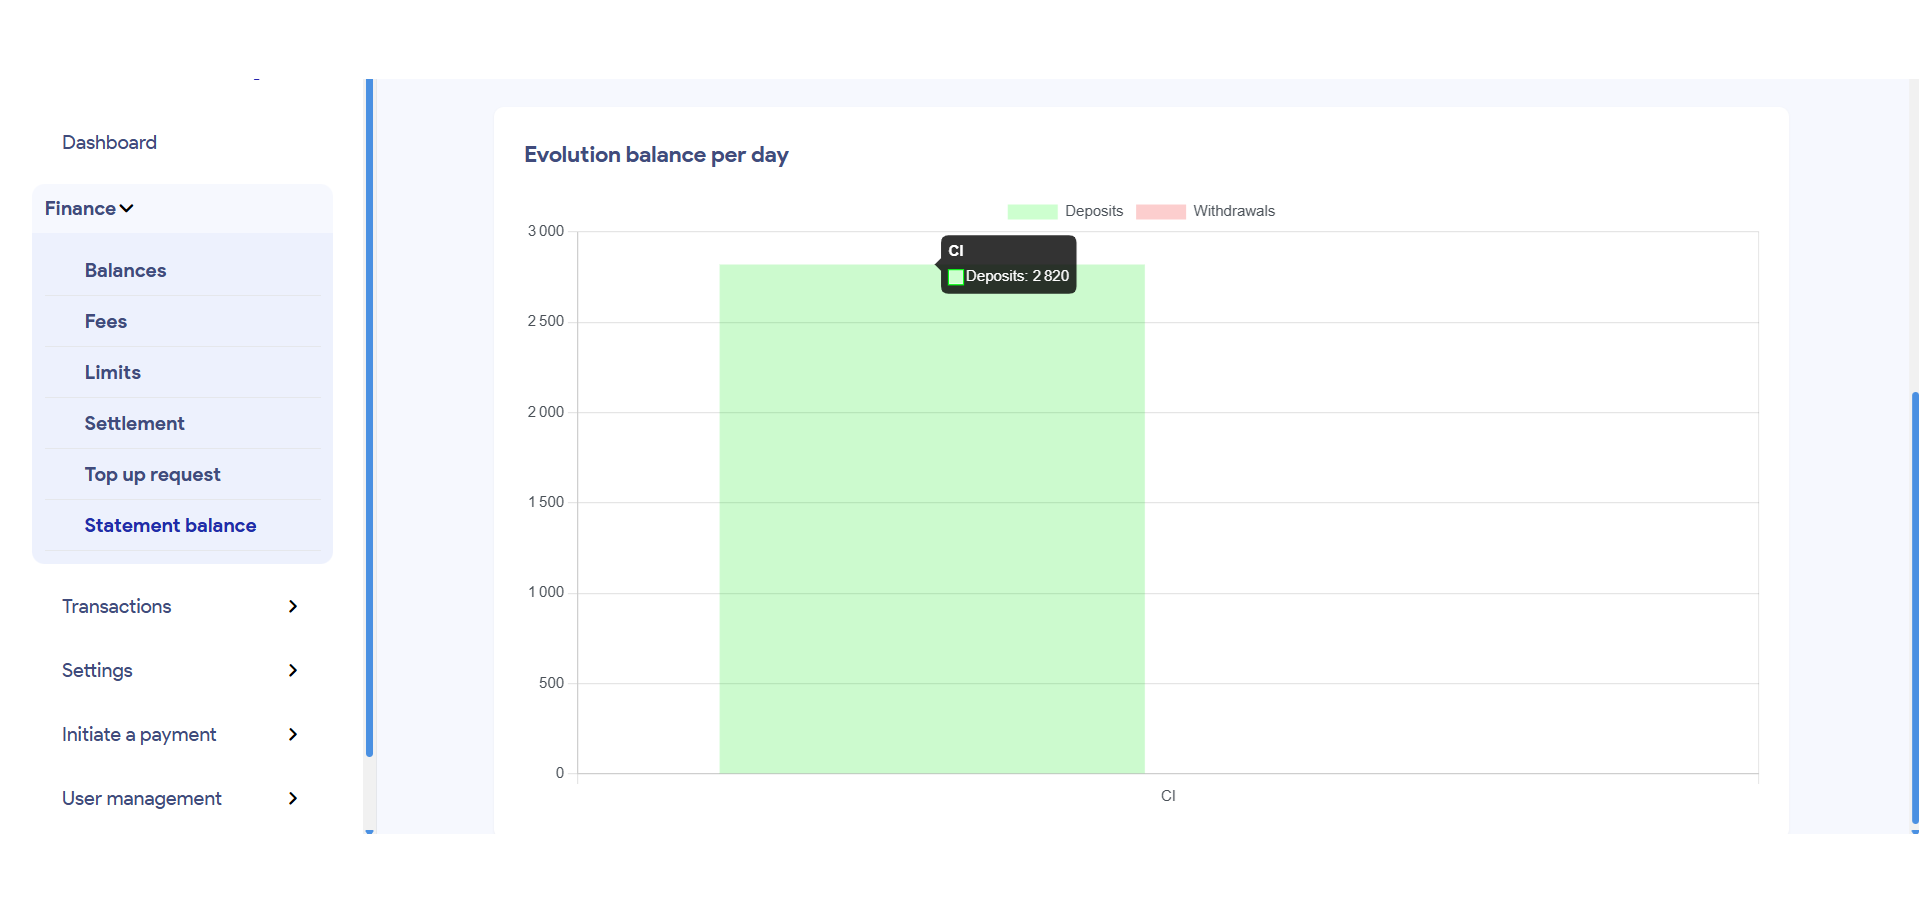The width and height of the screenshot is (1919, 913).
Task: Toggle Withdrawals series via pink legend swatch
Action: (x=1160, y=211)
